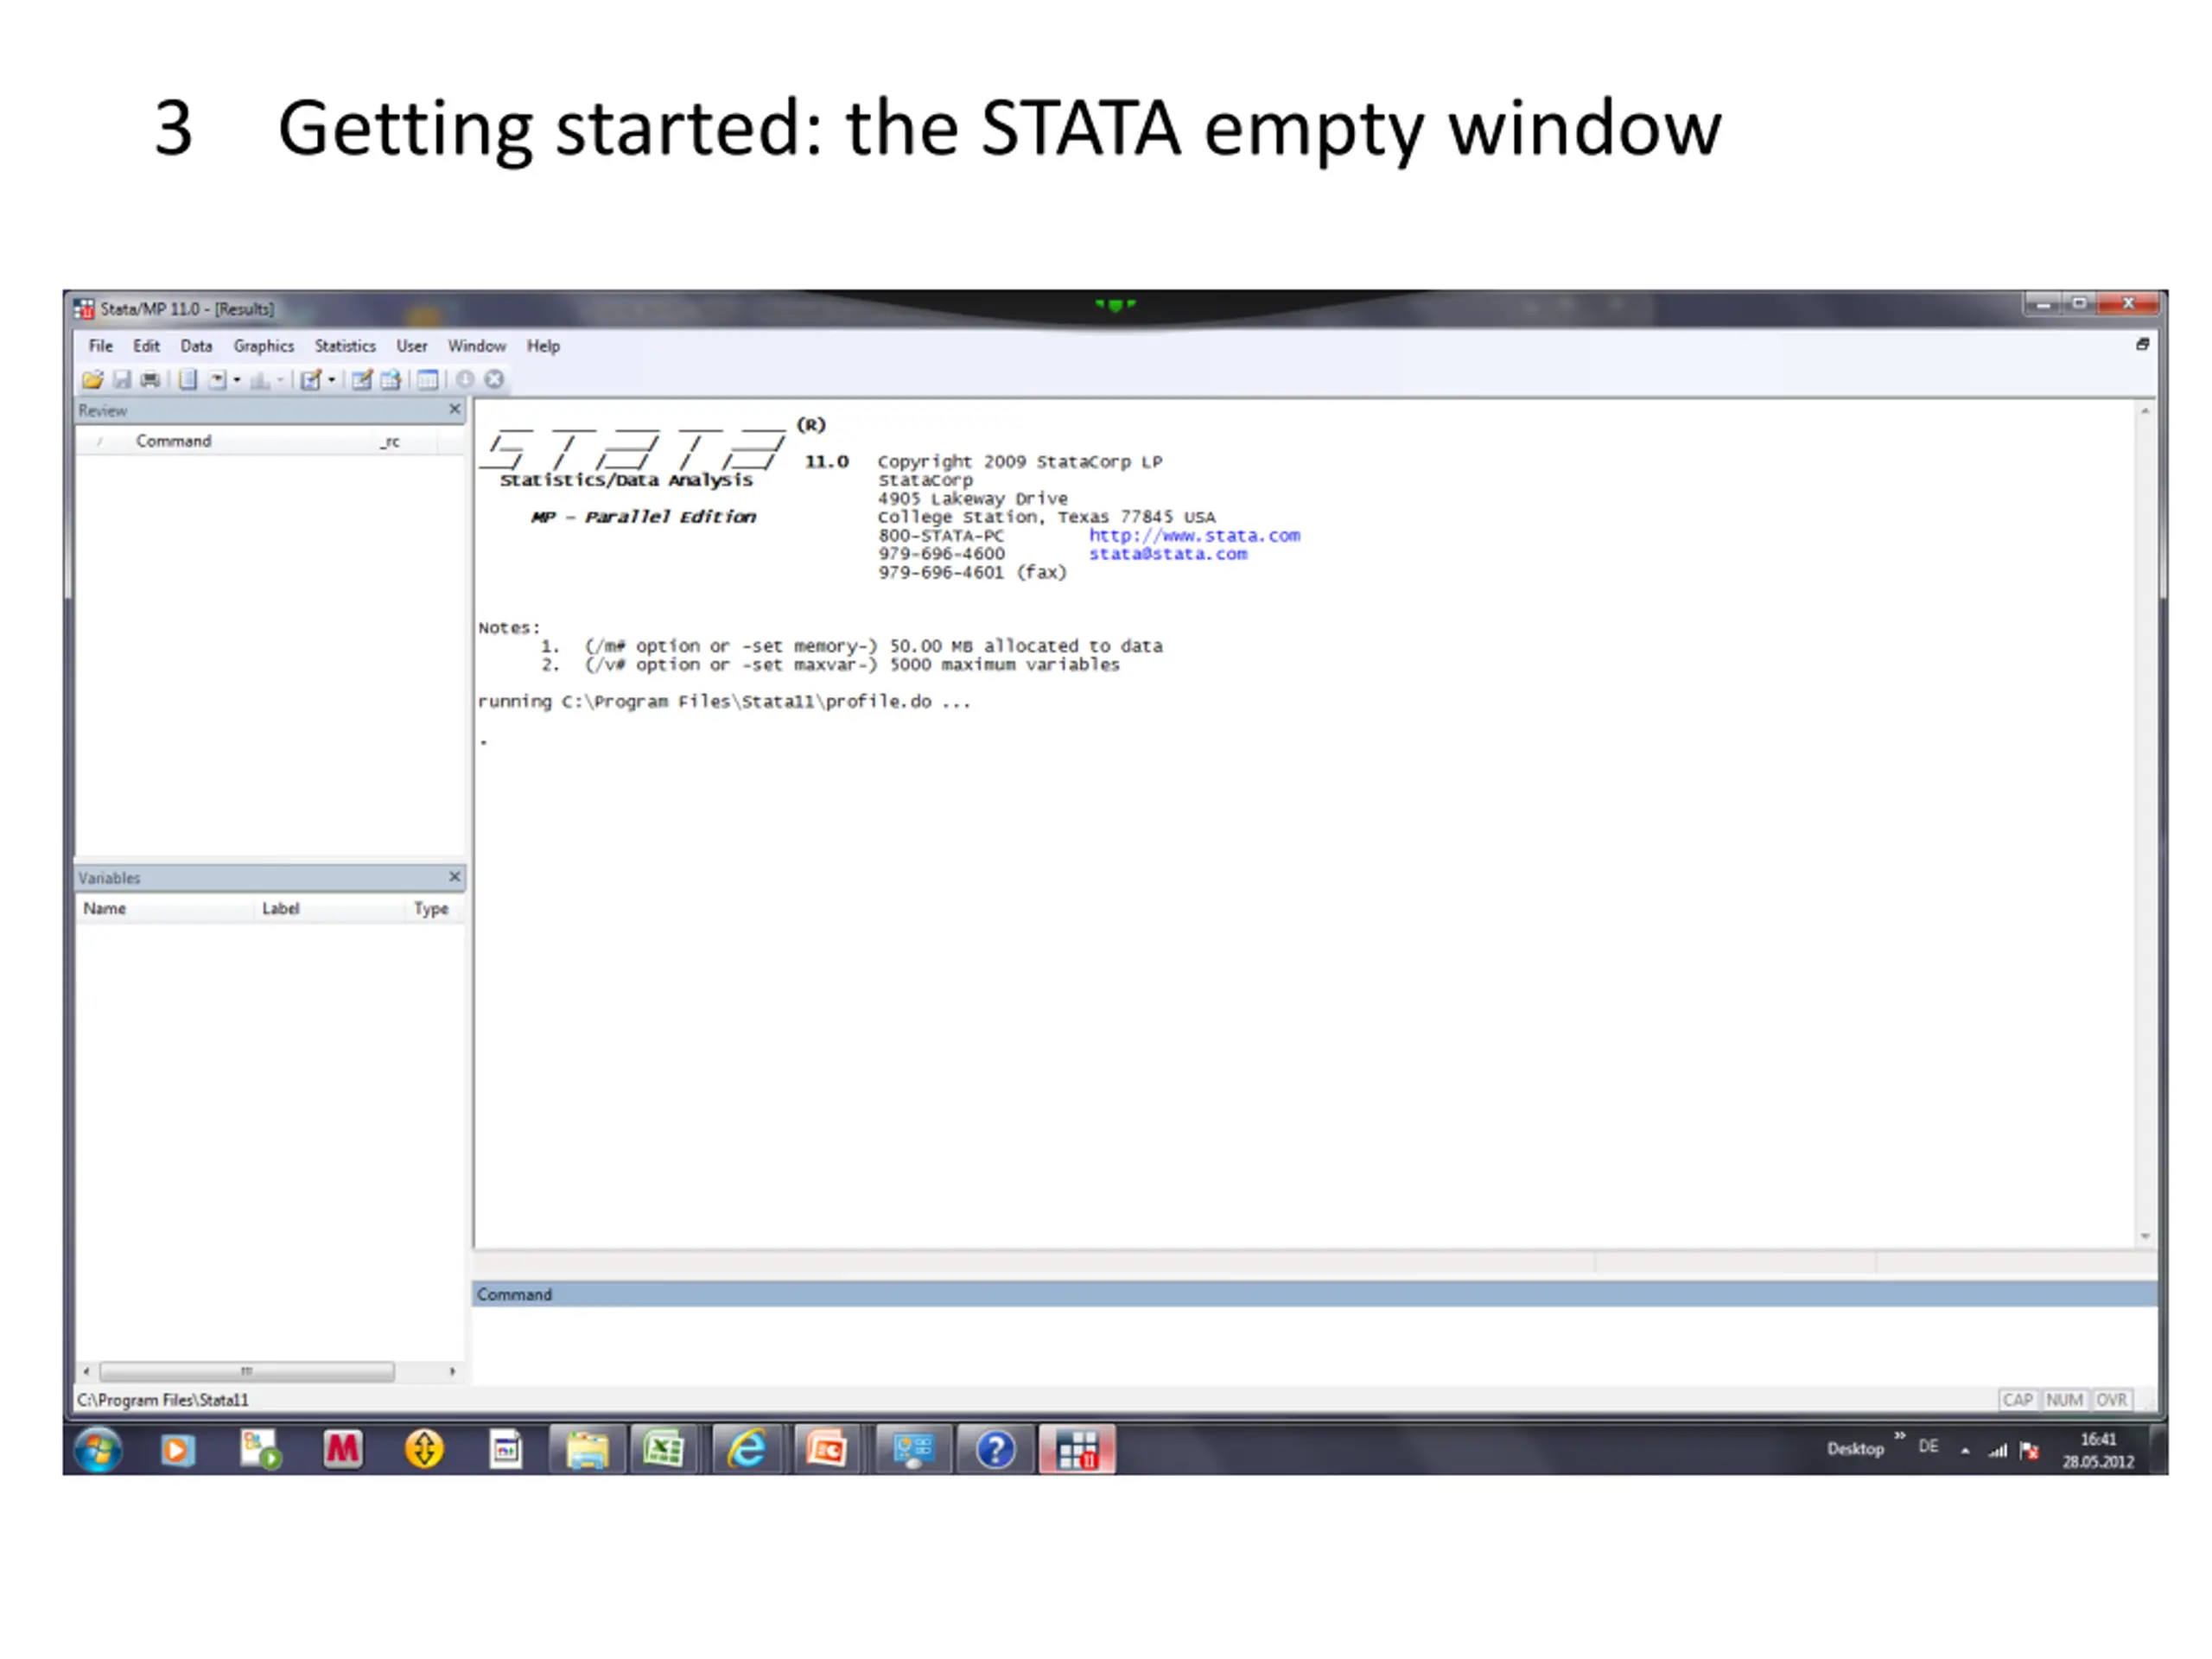The width and height of the screenshot is (2212, 1659).
Task: Click the stata@stata.com email link
Action: (1168, 554)
